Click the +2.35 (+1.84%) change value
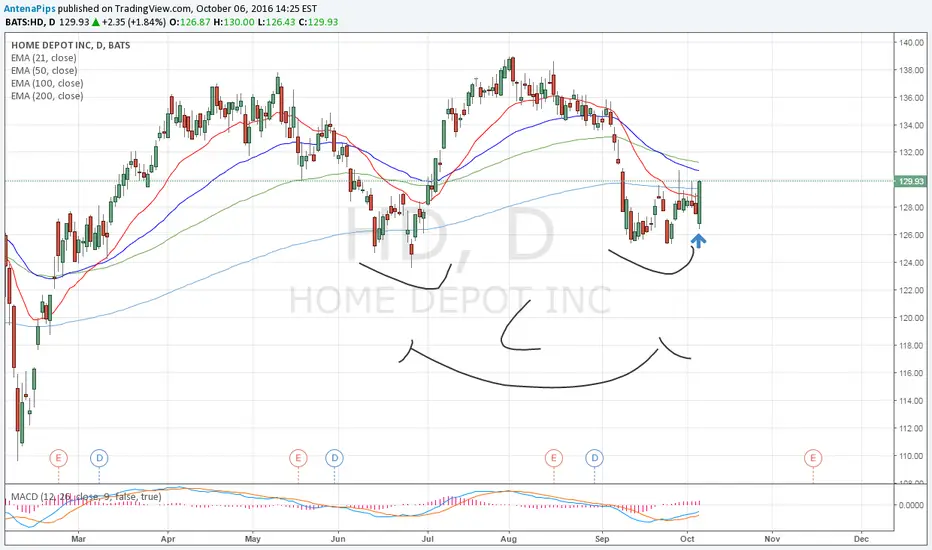The width and height of the screenshot is (932, 550). pyautogui.click(x=134, y=22)
